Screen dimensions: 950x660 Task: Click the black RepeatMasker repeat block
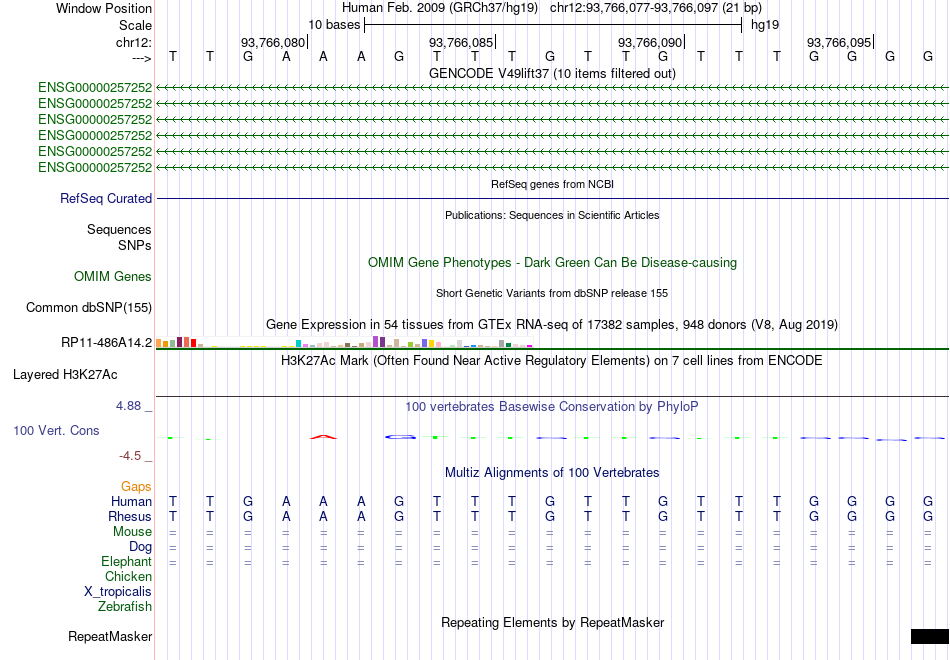click(x=930, y=636)
